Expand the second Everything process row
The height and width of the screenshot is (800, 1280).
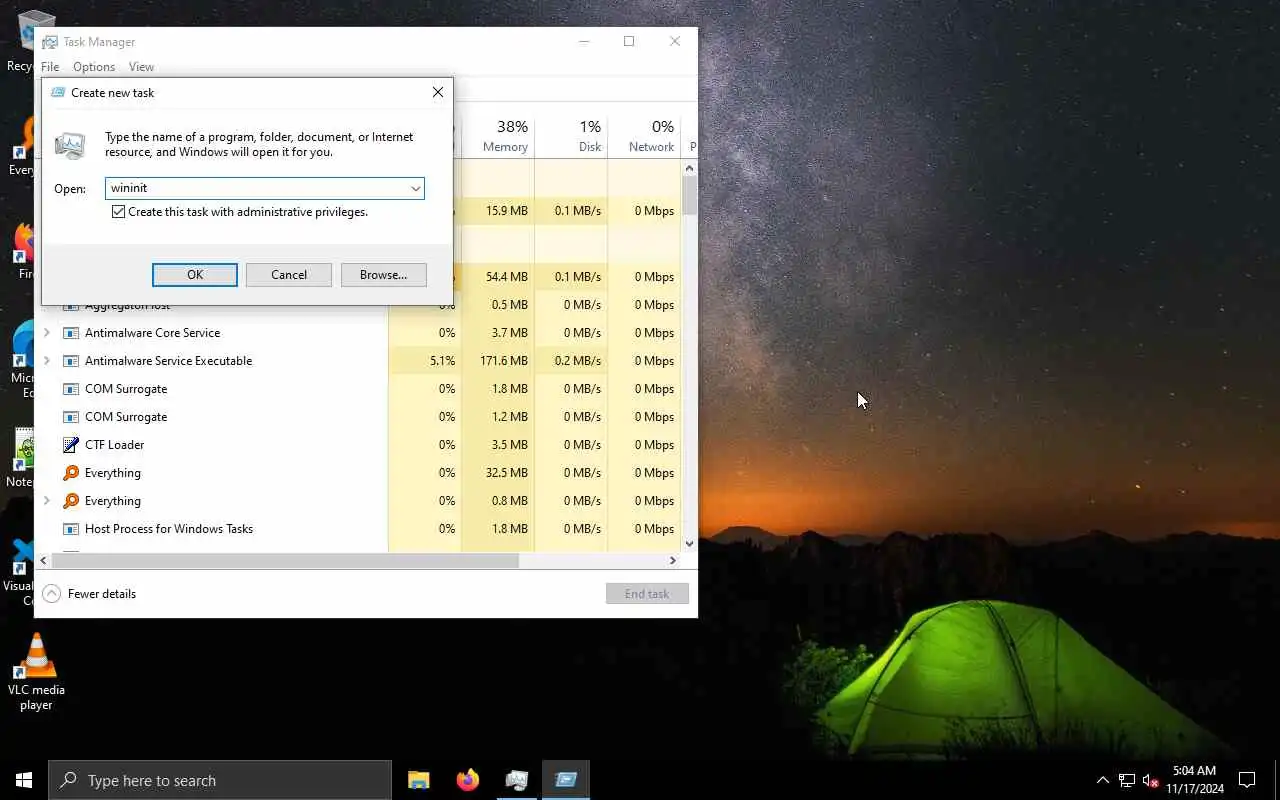(46, 501)
